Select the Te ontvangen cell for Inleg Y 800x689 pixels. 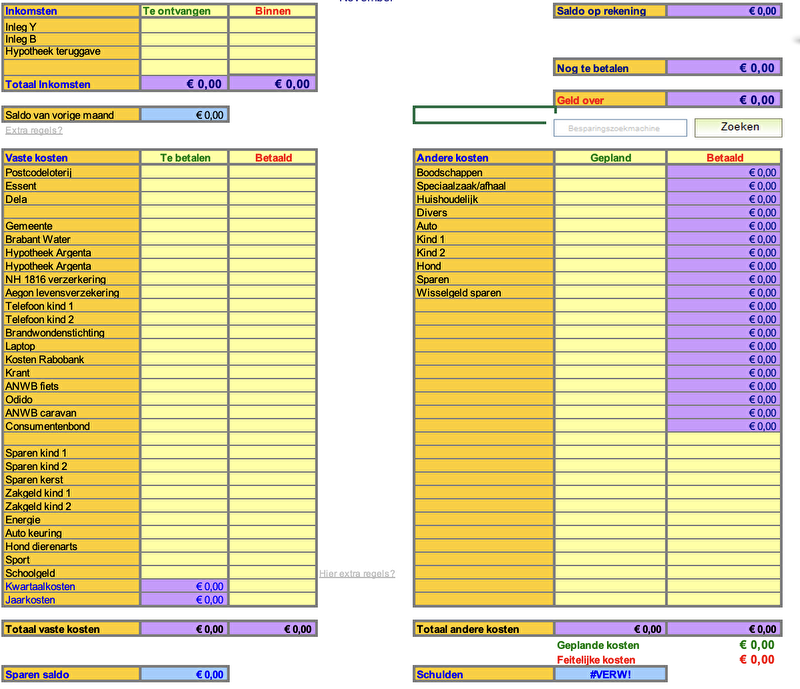[x=184, y=26]
